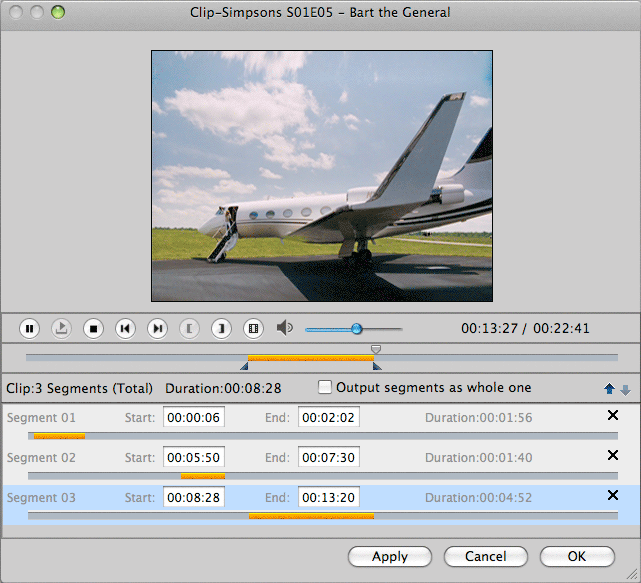The height and width of the screenshot is (583, 641).
Task: Set the clip end point with the right bracket
Action: (221, 328)
